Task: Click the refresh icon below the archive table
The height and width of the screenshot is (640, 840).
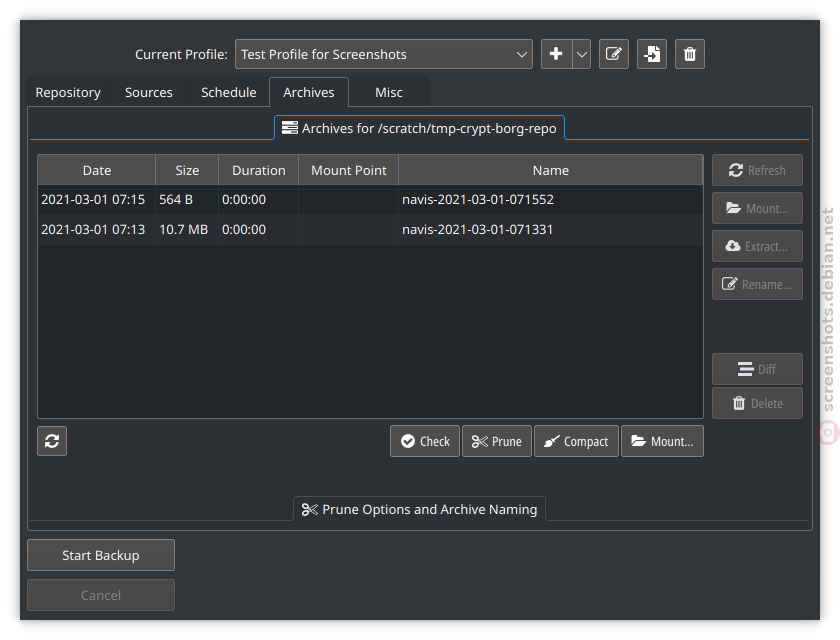Action: (x=52, y=441)
